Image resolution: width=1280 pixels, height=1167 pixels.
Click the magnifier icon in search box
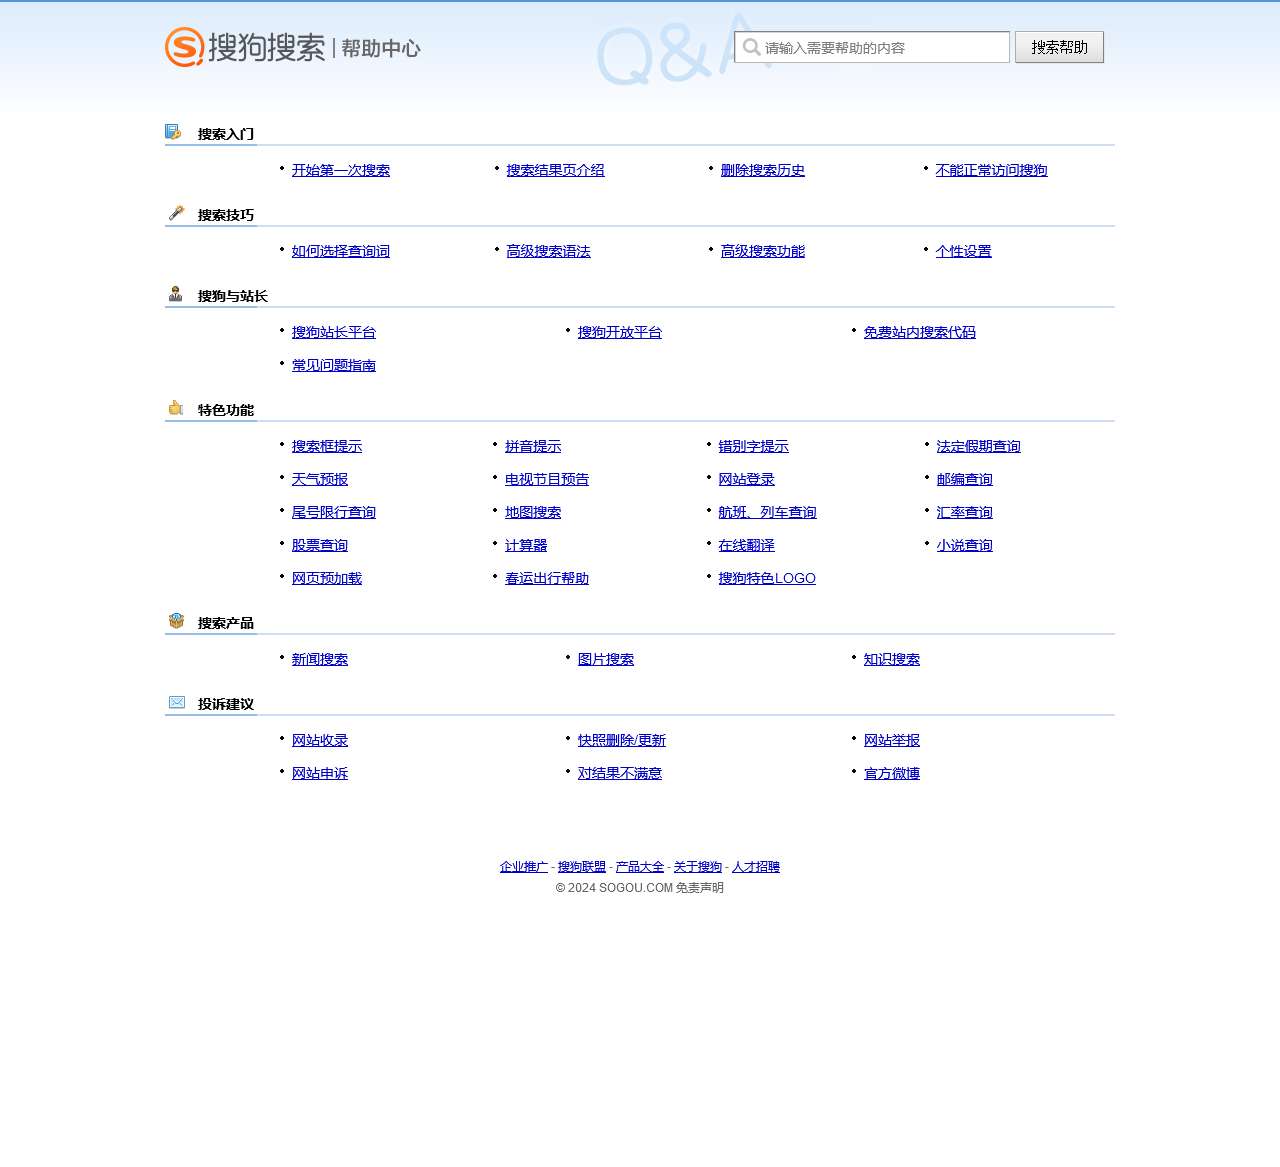coord(751,47)
